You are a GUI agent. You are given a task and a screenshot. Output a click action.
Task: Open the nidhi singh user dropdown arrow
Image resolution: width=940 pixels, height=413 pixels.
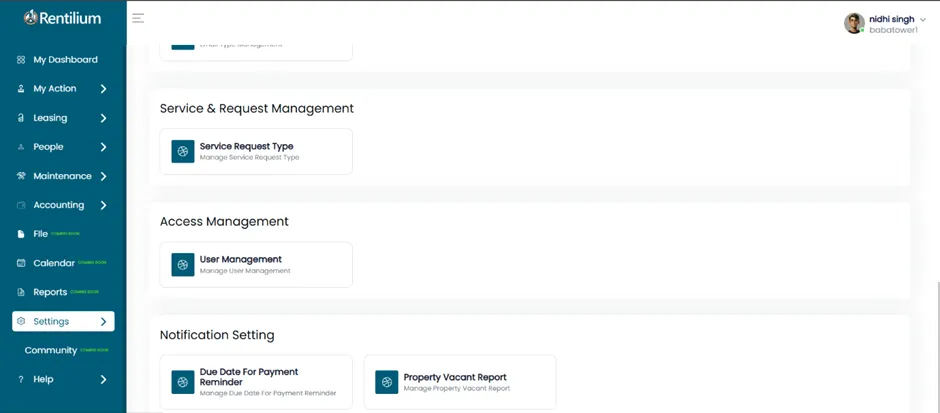click(923, 20)
